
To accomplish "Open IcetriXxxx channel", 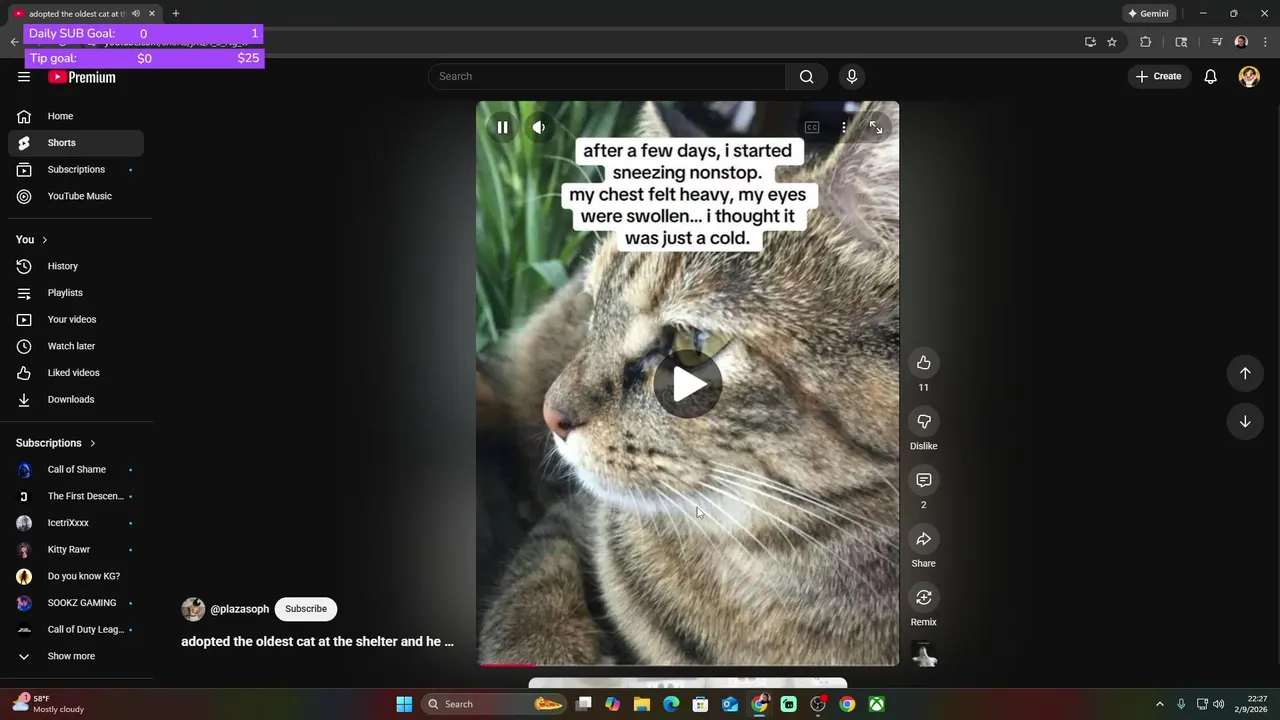I will tap(76, 523).
